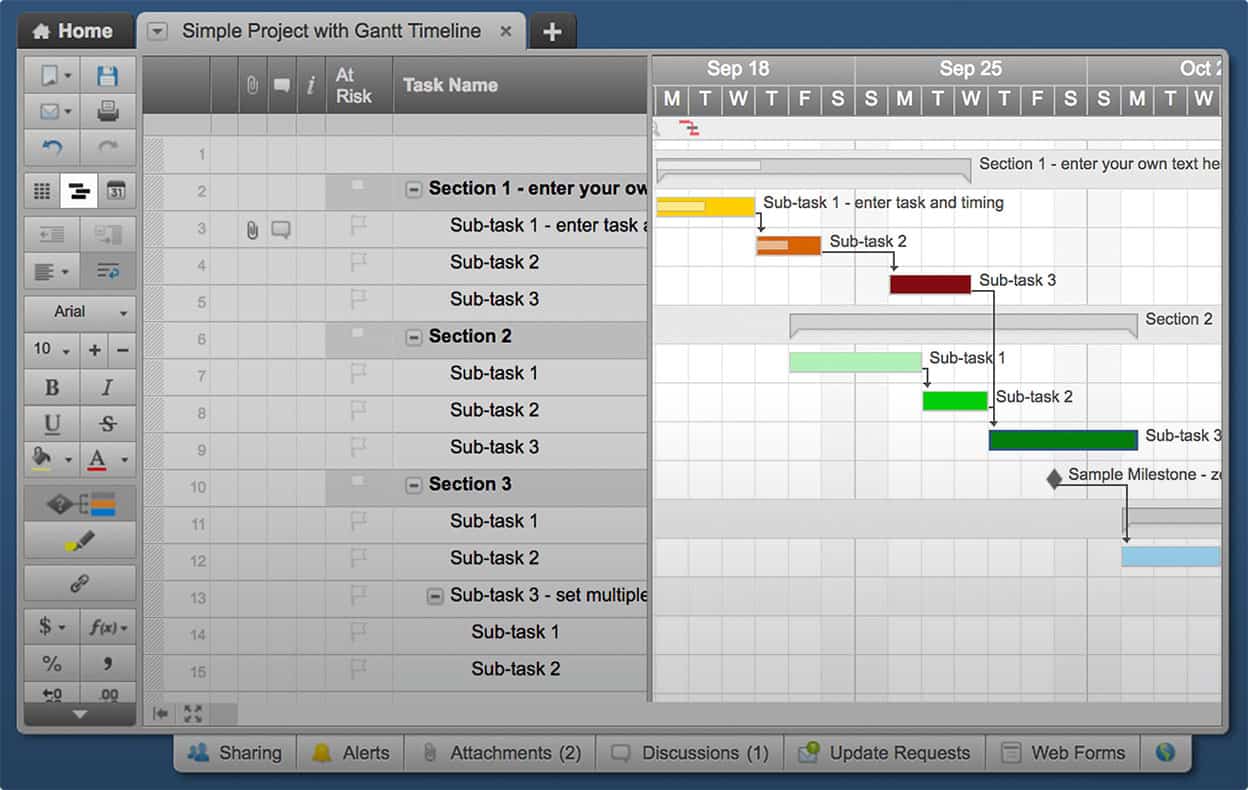The width and height of the screenshot is (1248, 790).
Task: Click the Undo arrow icon
Action: coord(52,148)
